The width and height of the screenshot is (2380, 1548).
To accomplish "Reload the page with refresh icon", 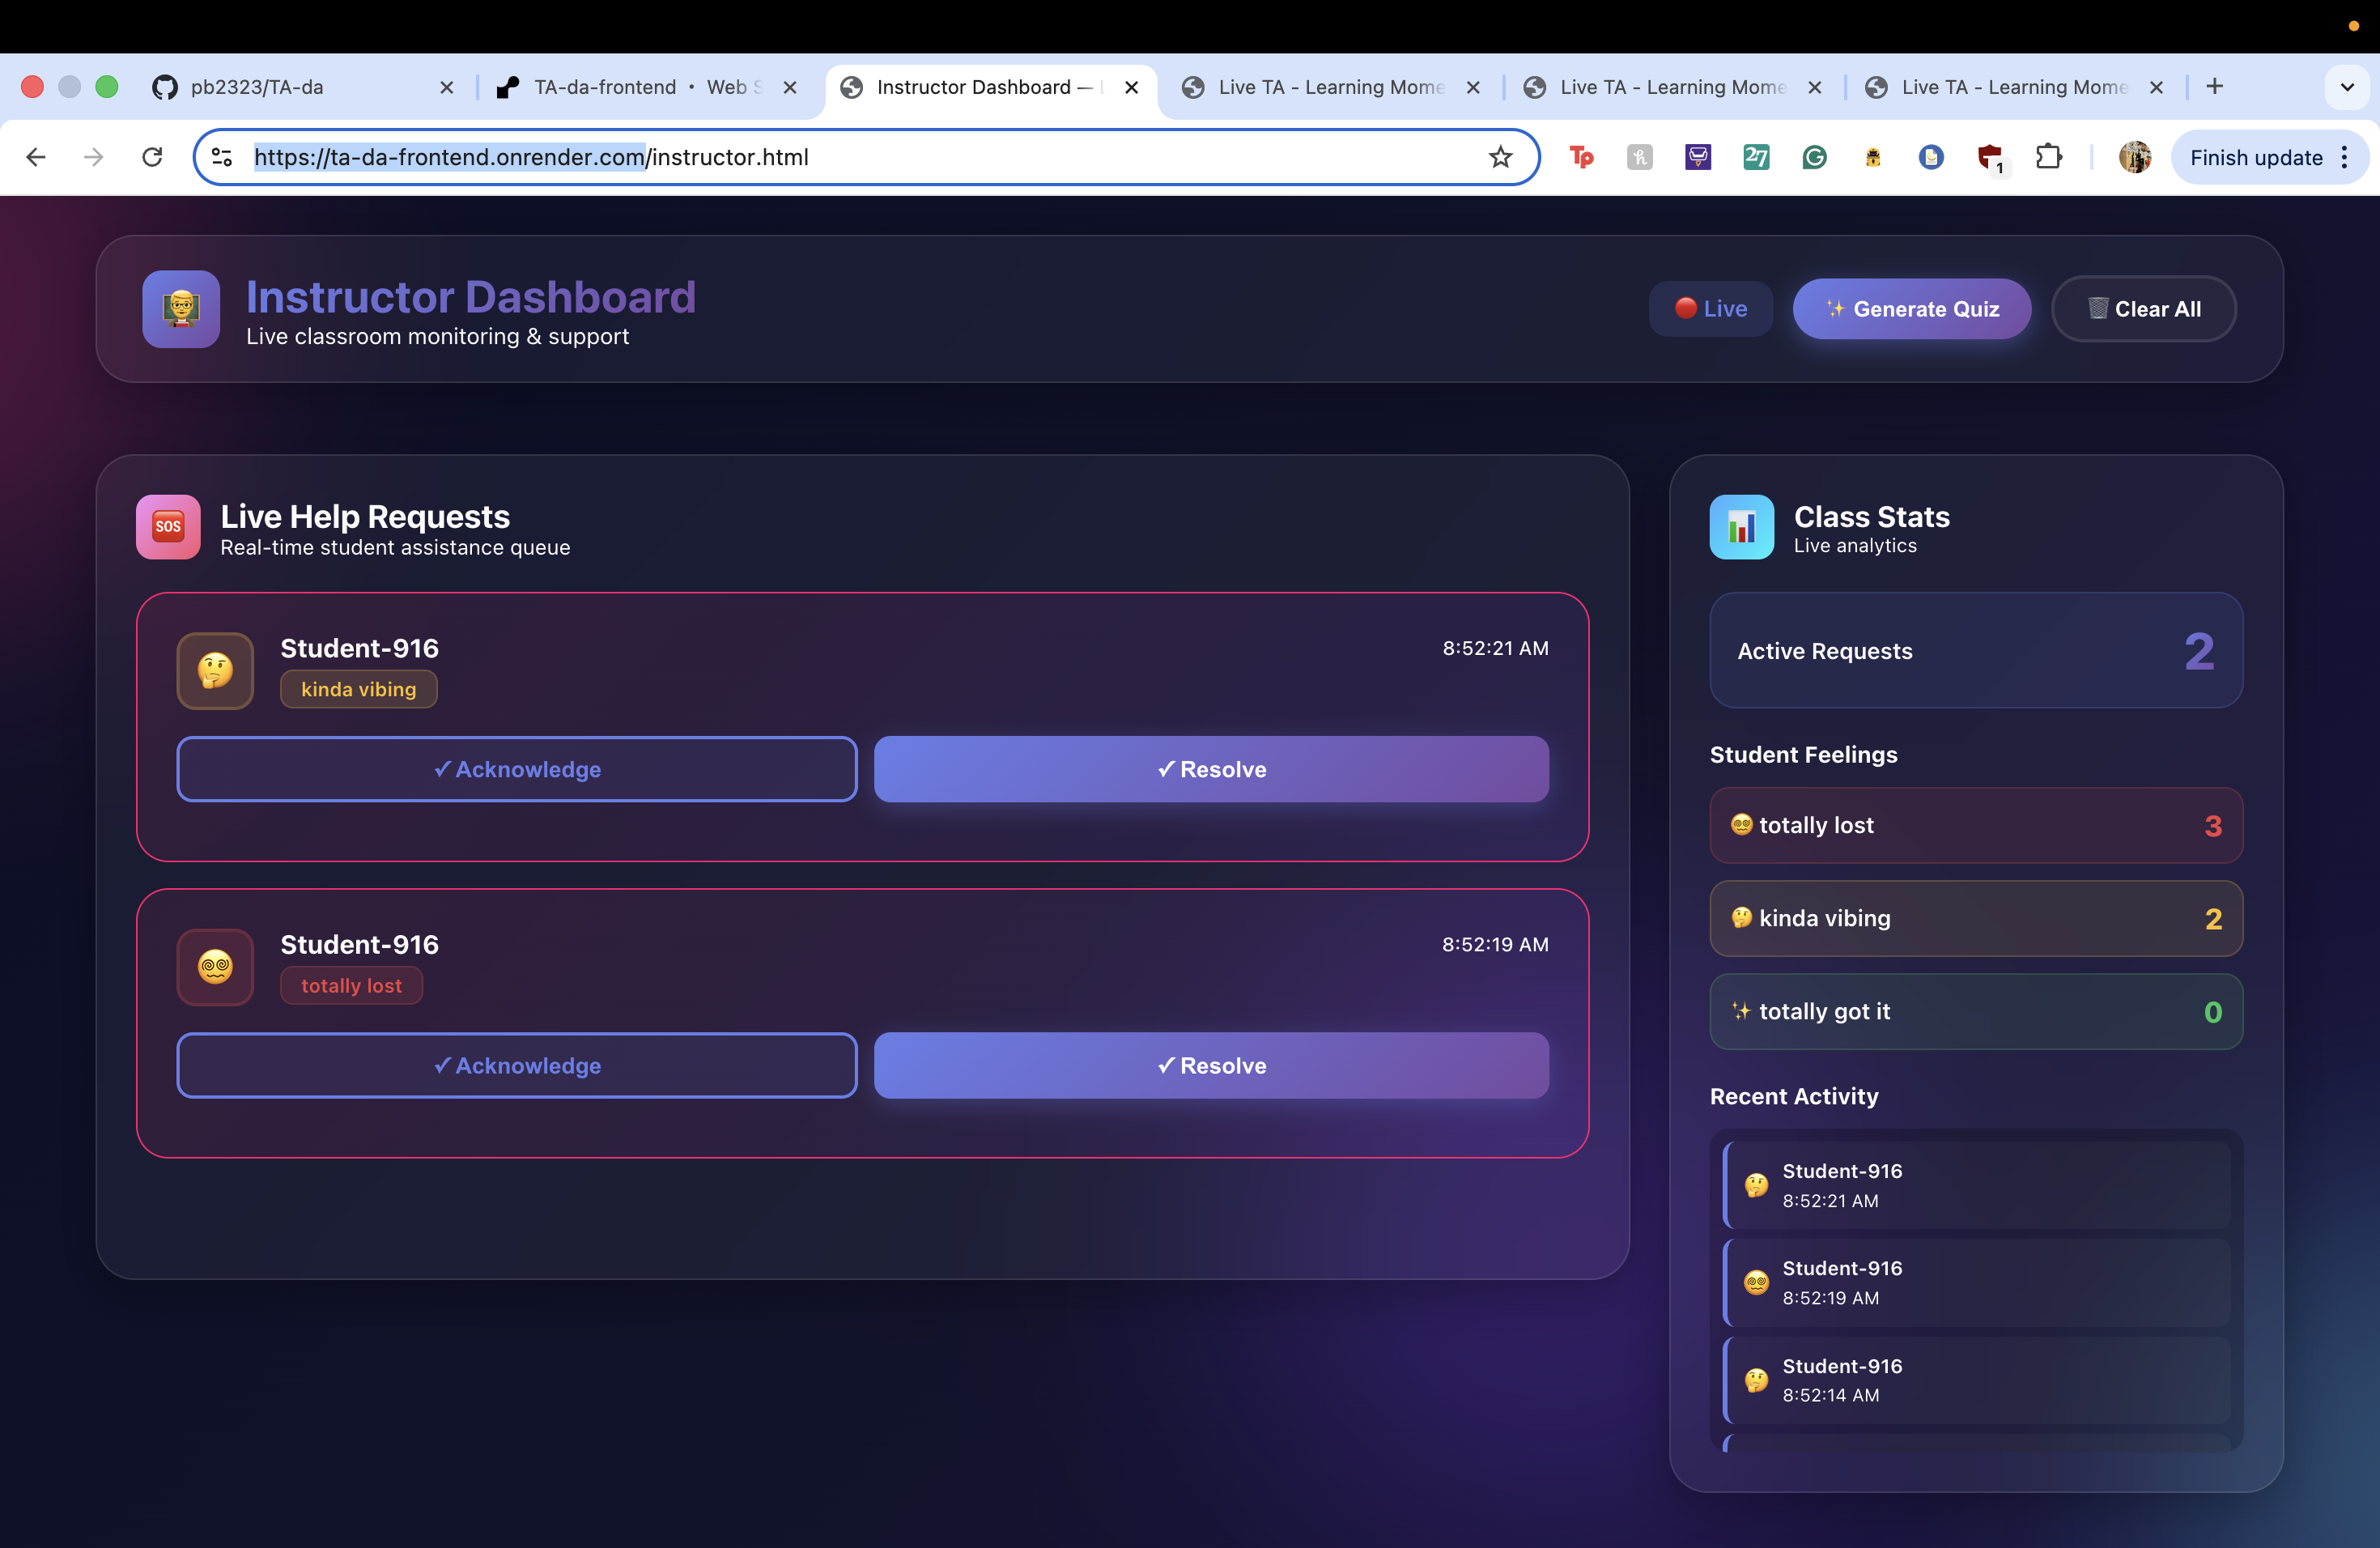I will coord(152,157).
